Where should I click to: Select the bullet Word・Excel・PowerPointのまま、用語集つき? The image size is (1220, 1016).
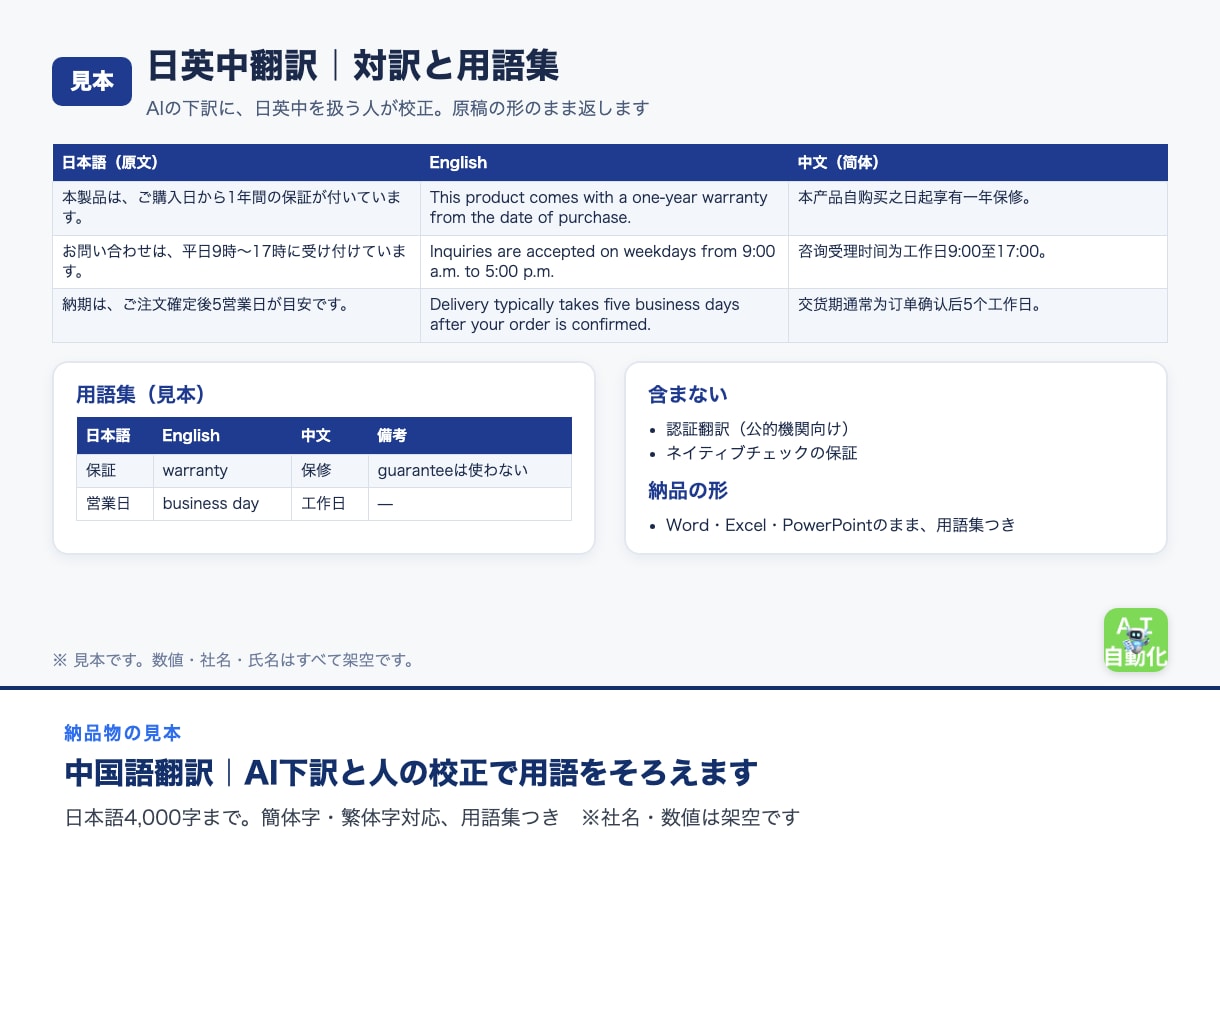[841, 525]
